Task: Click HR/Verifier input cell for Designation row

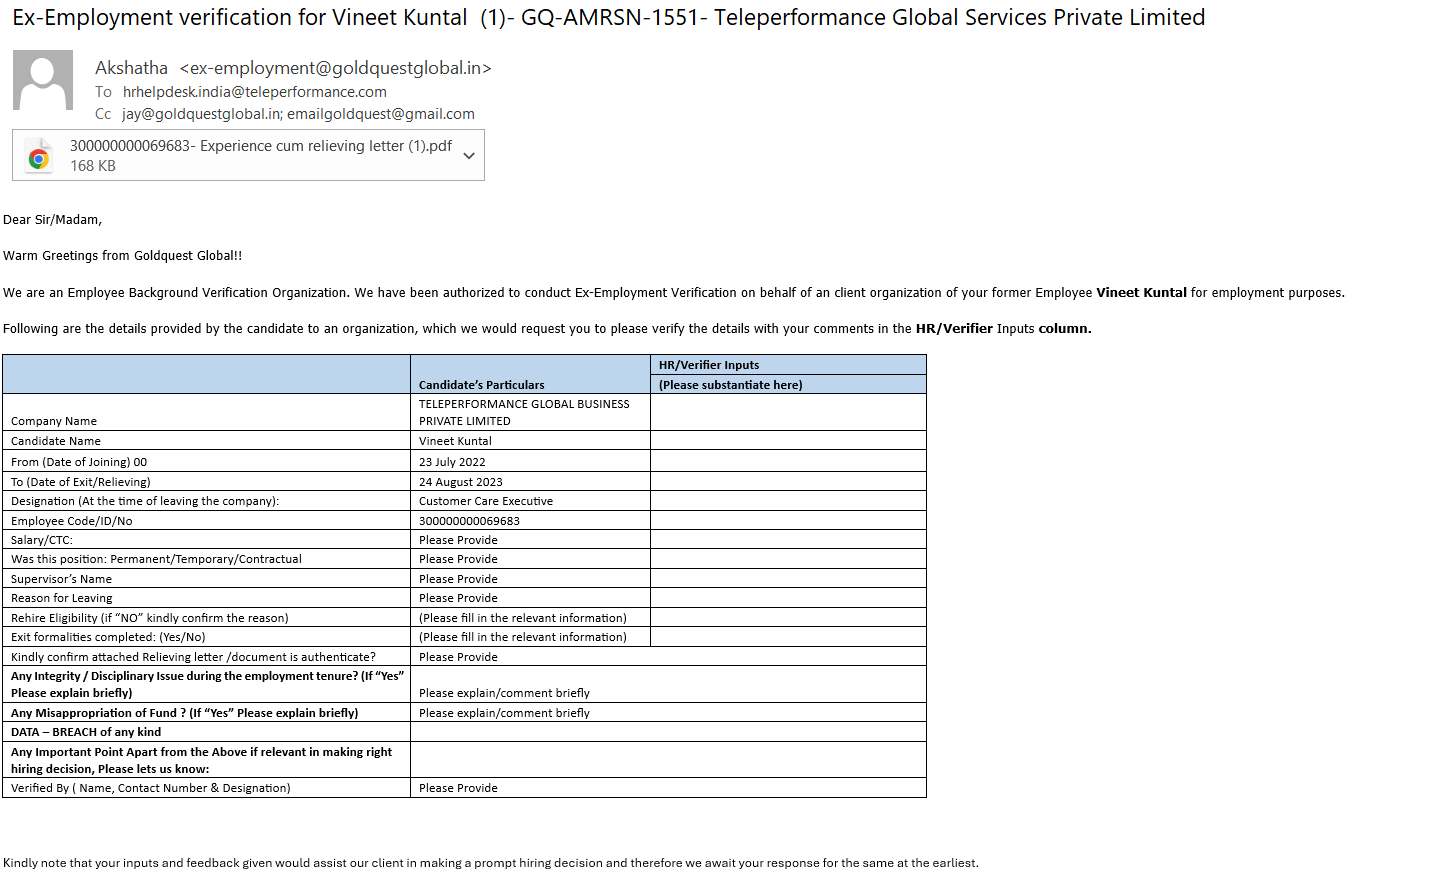Action: pyautogui.click(x=788, y=501)
